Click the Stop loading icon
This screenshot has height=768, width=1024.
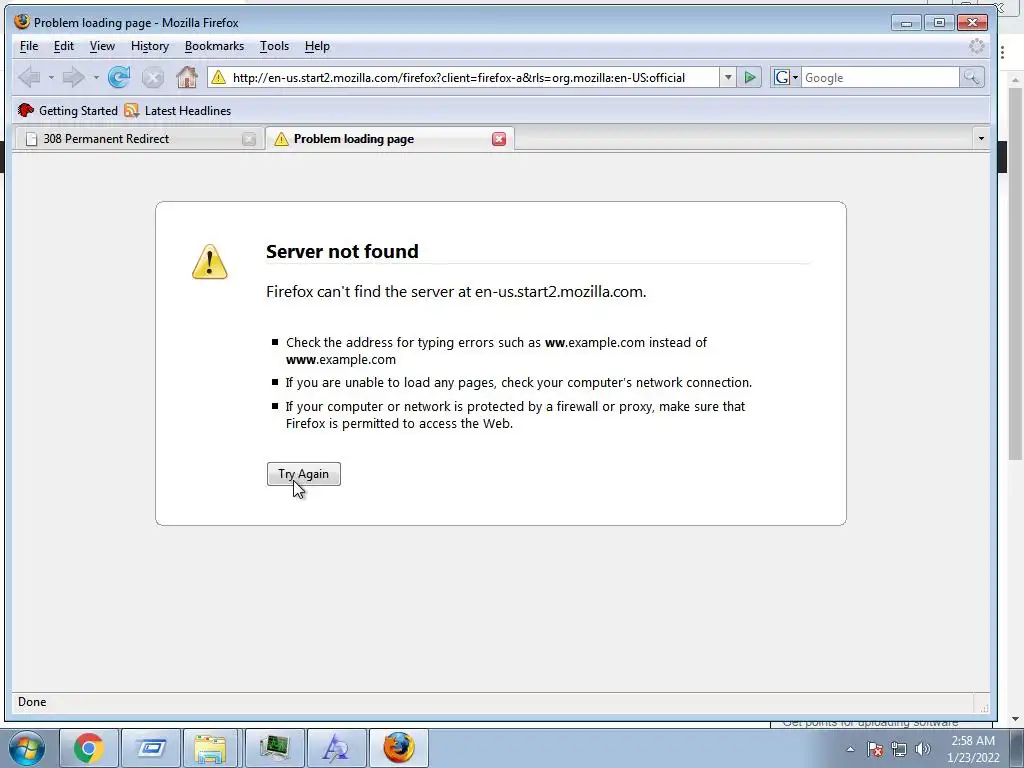pos(153,78)
